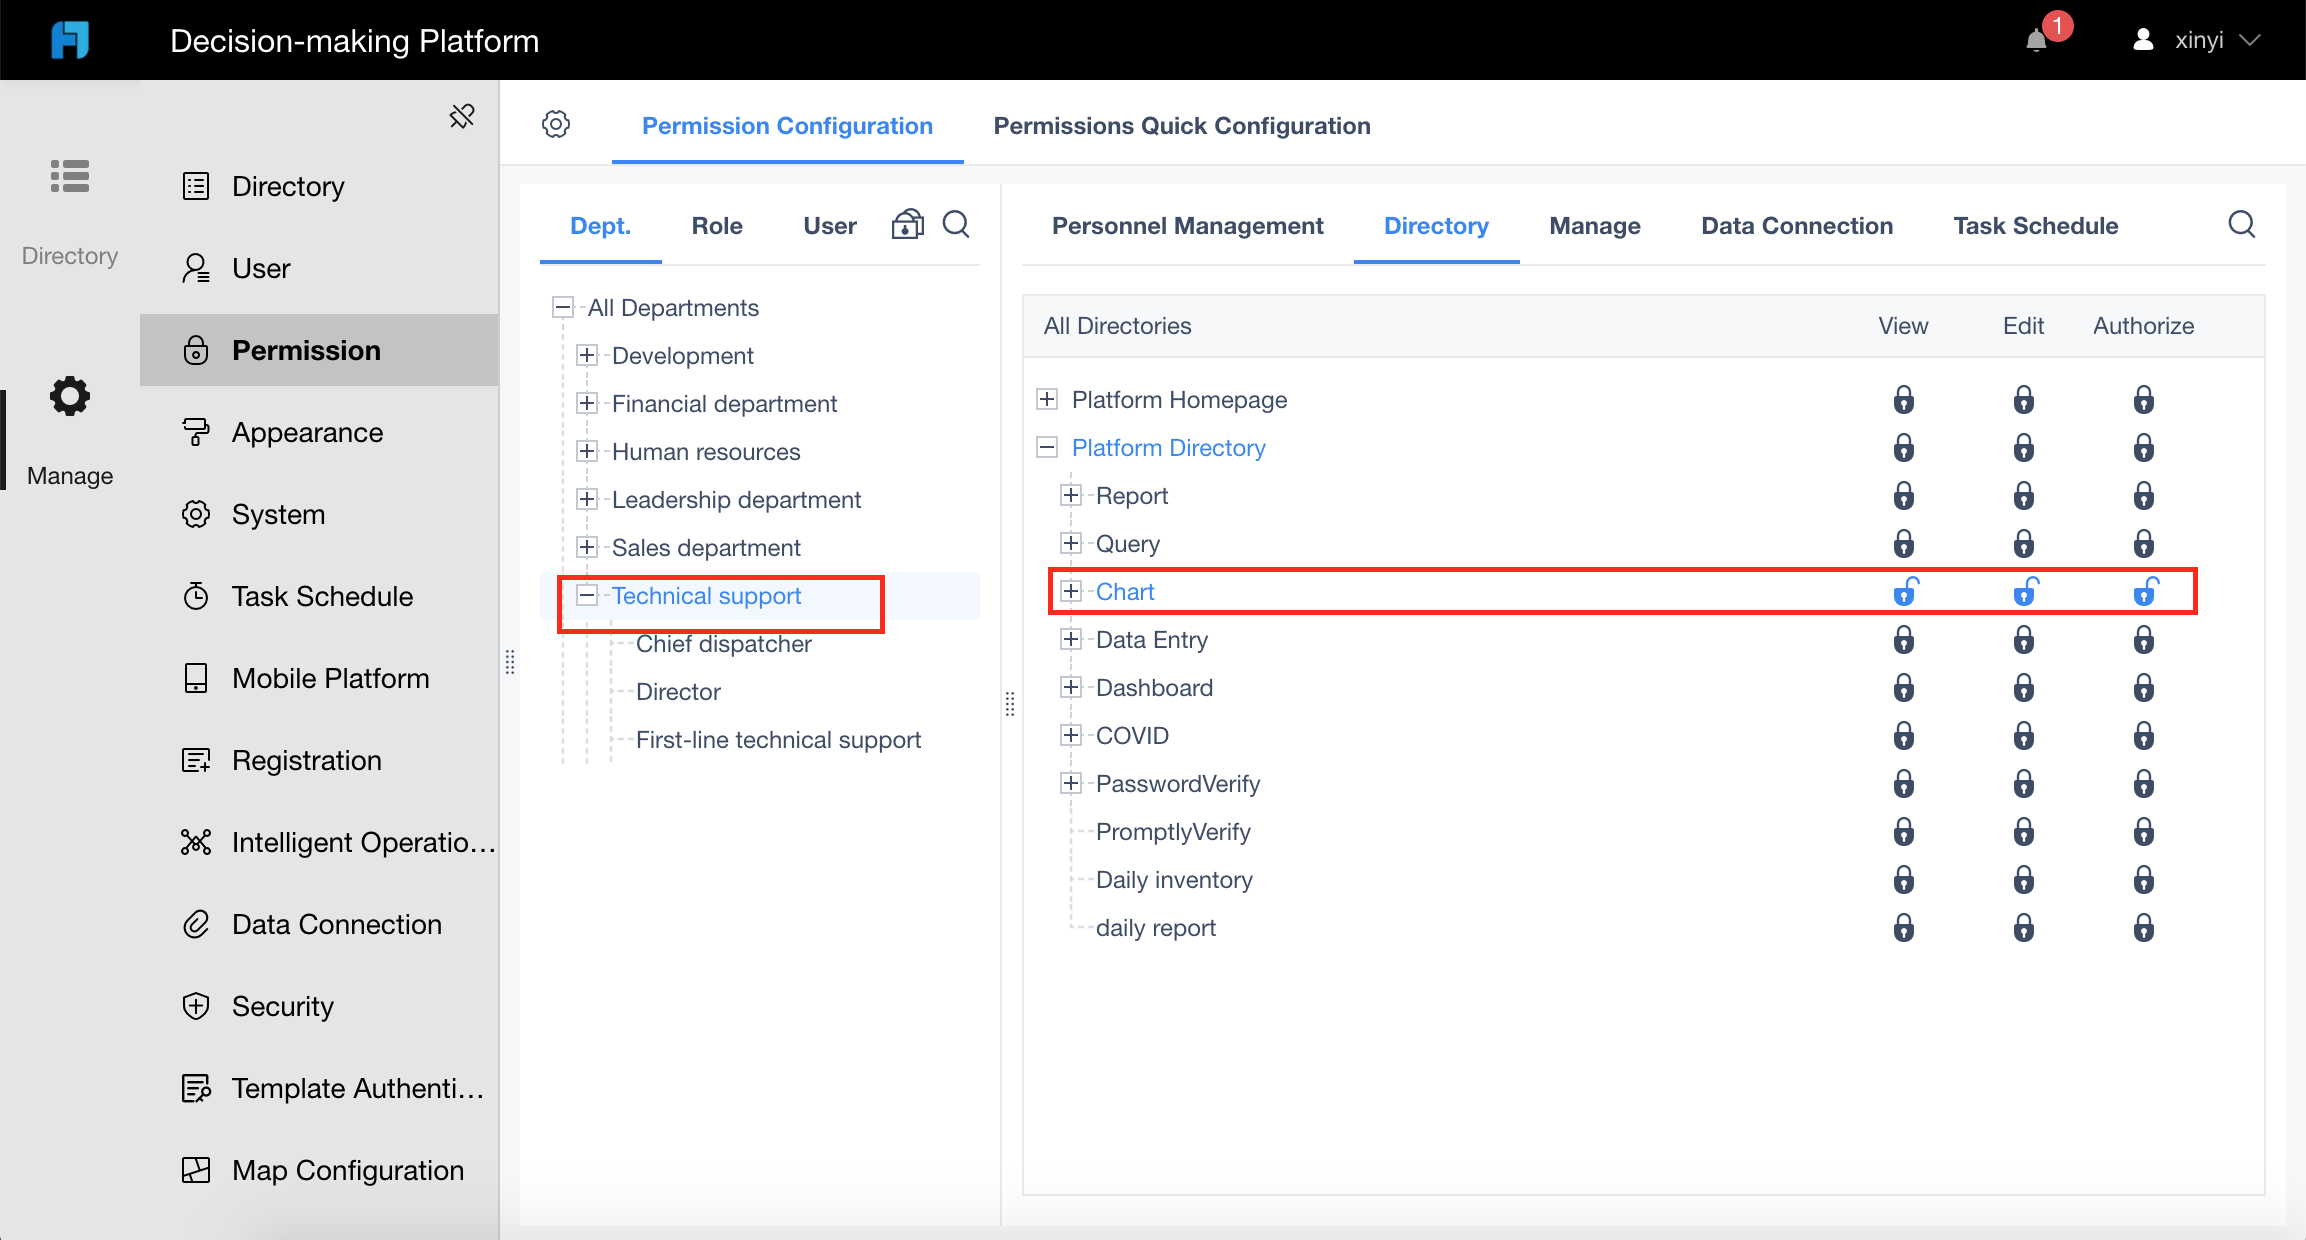Select First-line technical support position
2306x1240 pixels.
(x=778, y=740)
